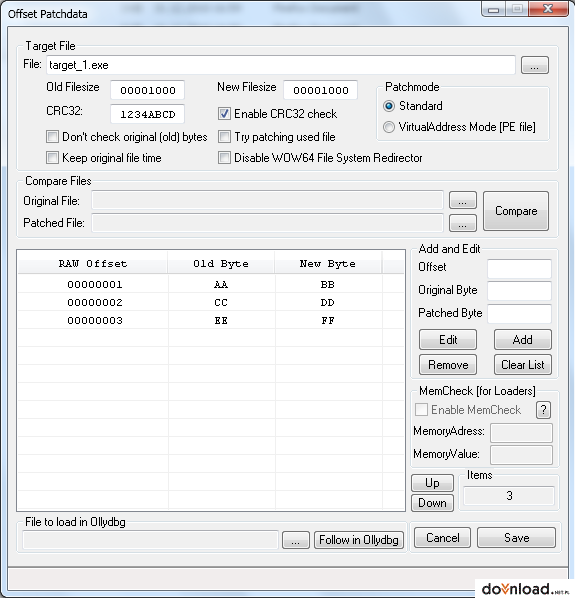The image size is (575, 598).
Task: Select Standard patchmode radio button
Action: coord(389,106)
